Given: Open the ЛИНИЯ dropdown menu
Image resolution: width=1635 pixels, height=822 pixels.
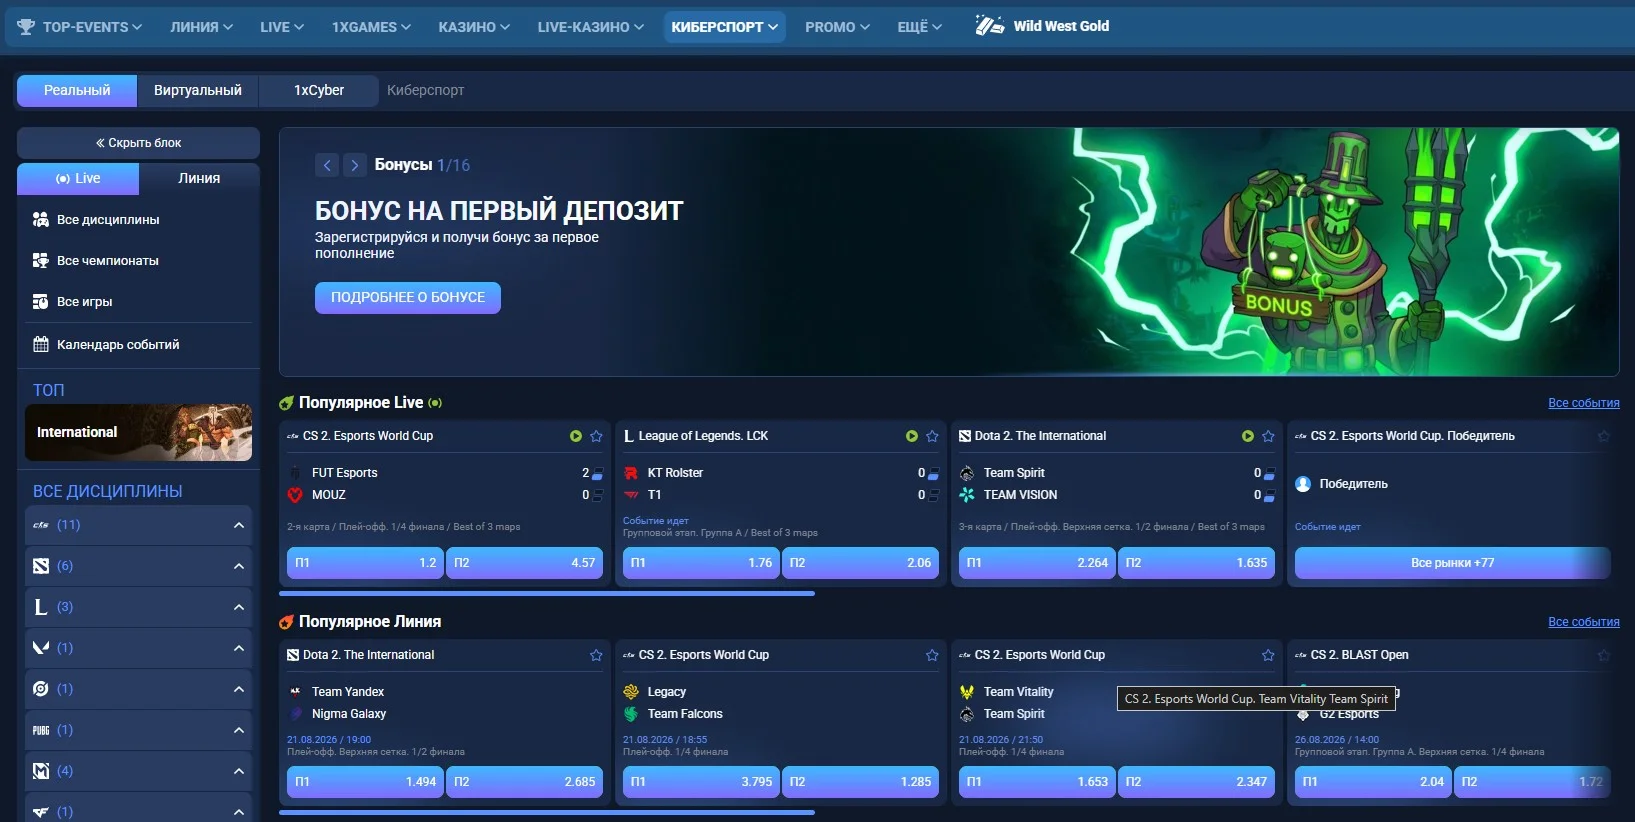Looking at the screenshot, I should tap(201, 27).
